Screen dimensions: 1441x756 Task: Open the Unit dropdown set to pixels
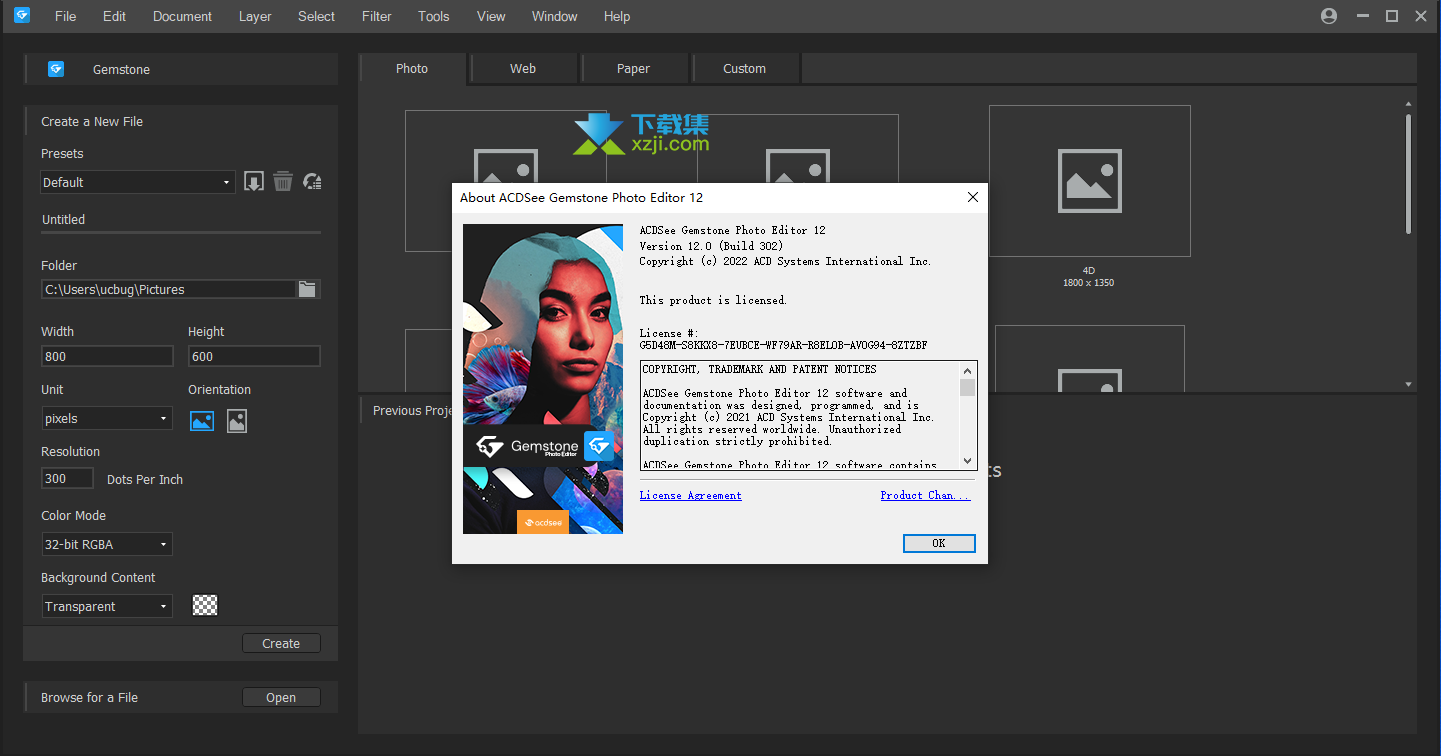[107, 419]
